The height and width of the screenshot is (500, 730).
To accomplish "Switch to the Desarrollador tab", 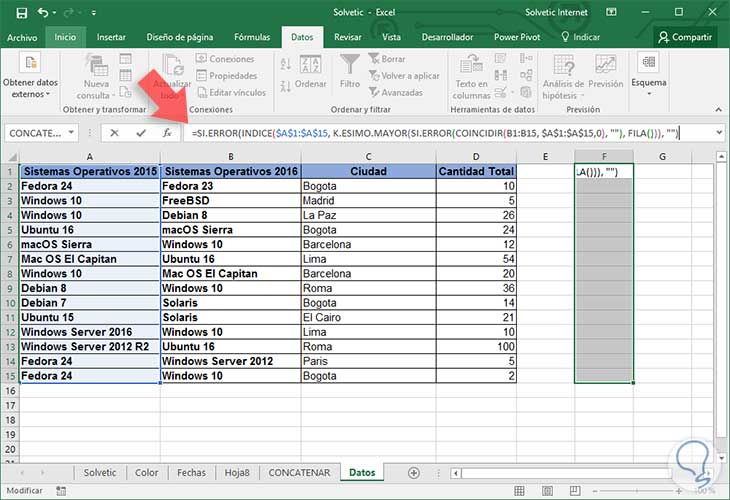I will [447, 37].
